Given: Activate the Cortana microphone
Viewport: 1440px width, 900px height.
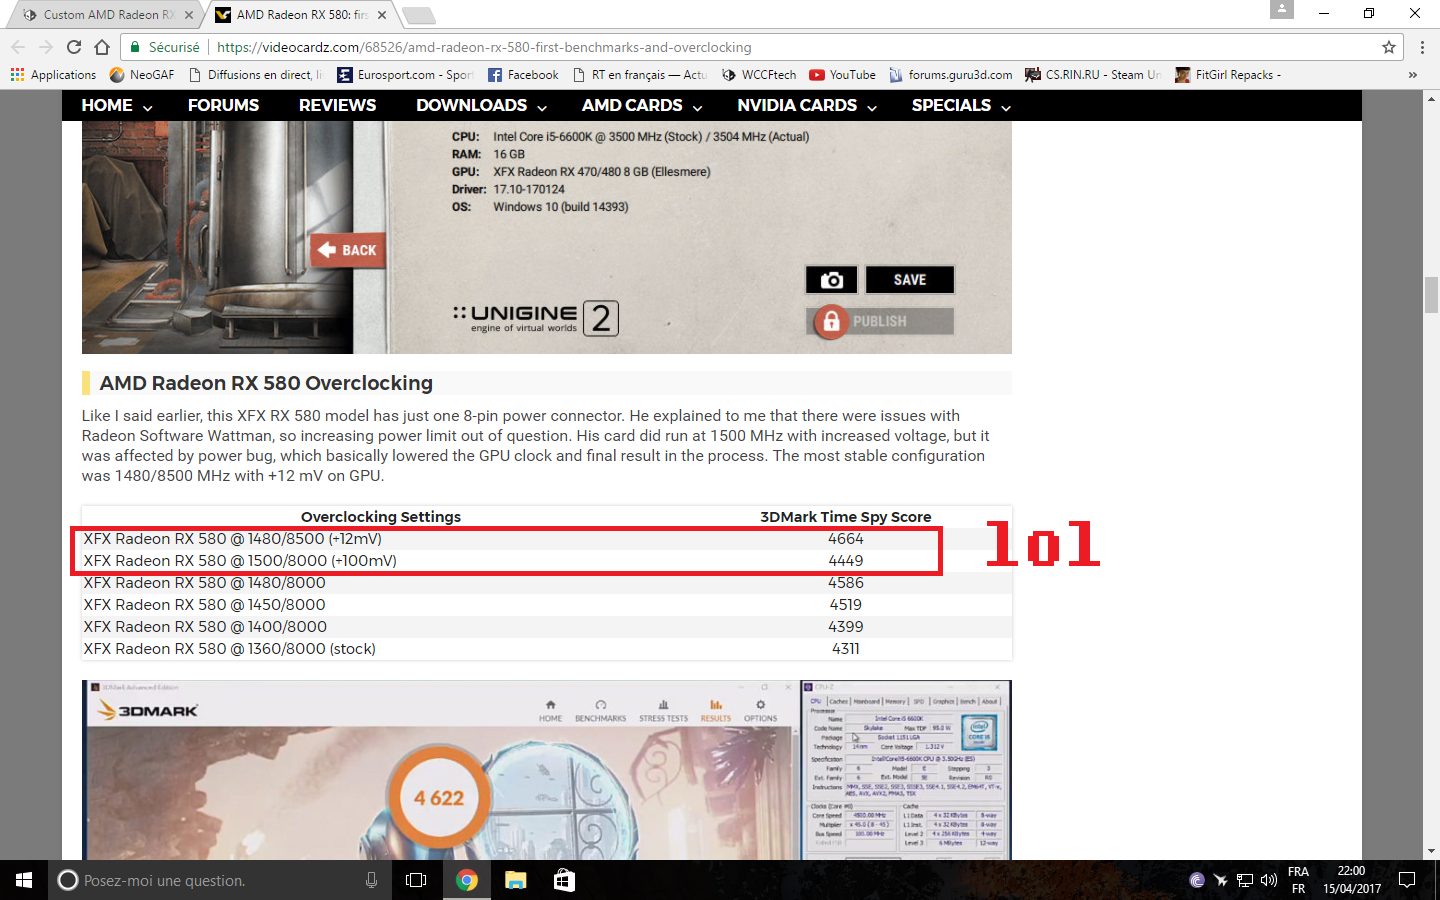Looking at the screenshot, I should click(371, 880).
